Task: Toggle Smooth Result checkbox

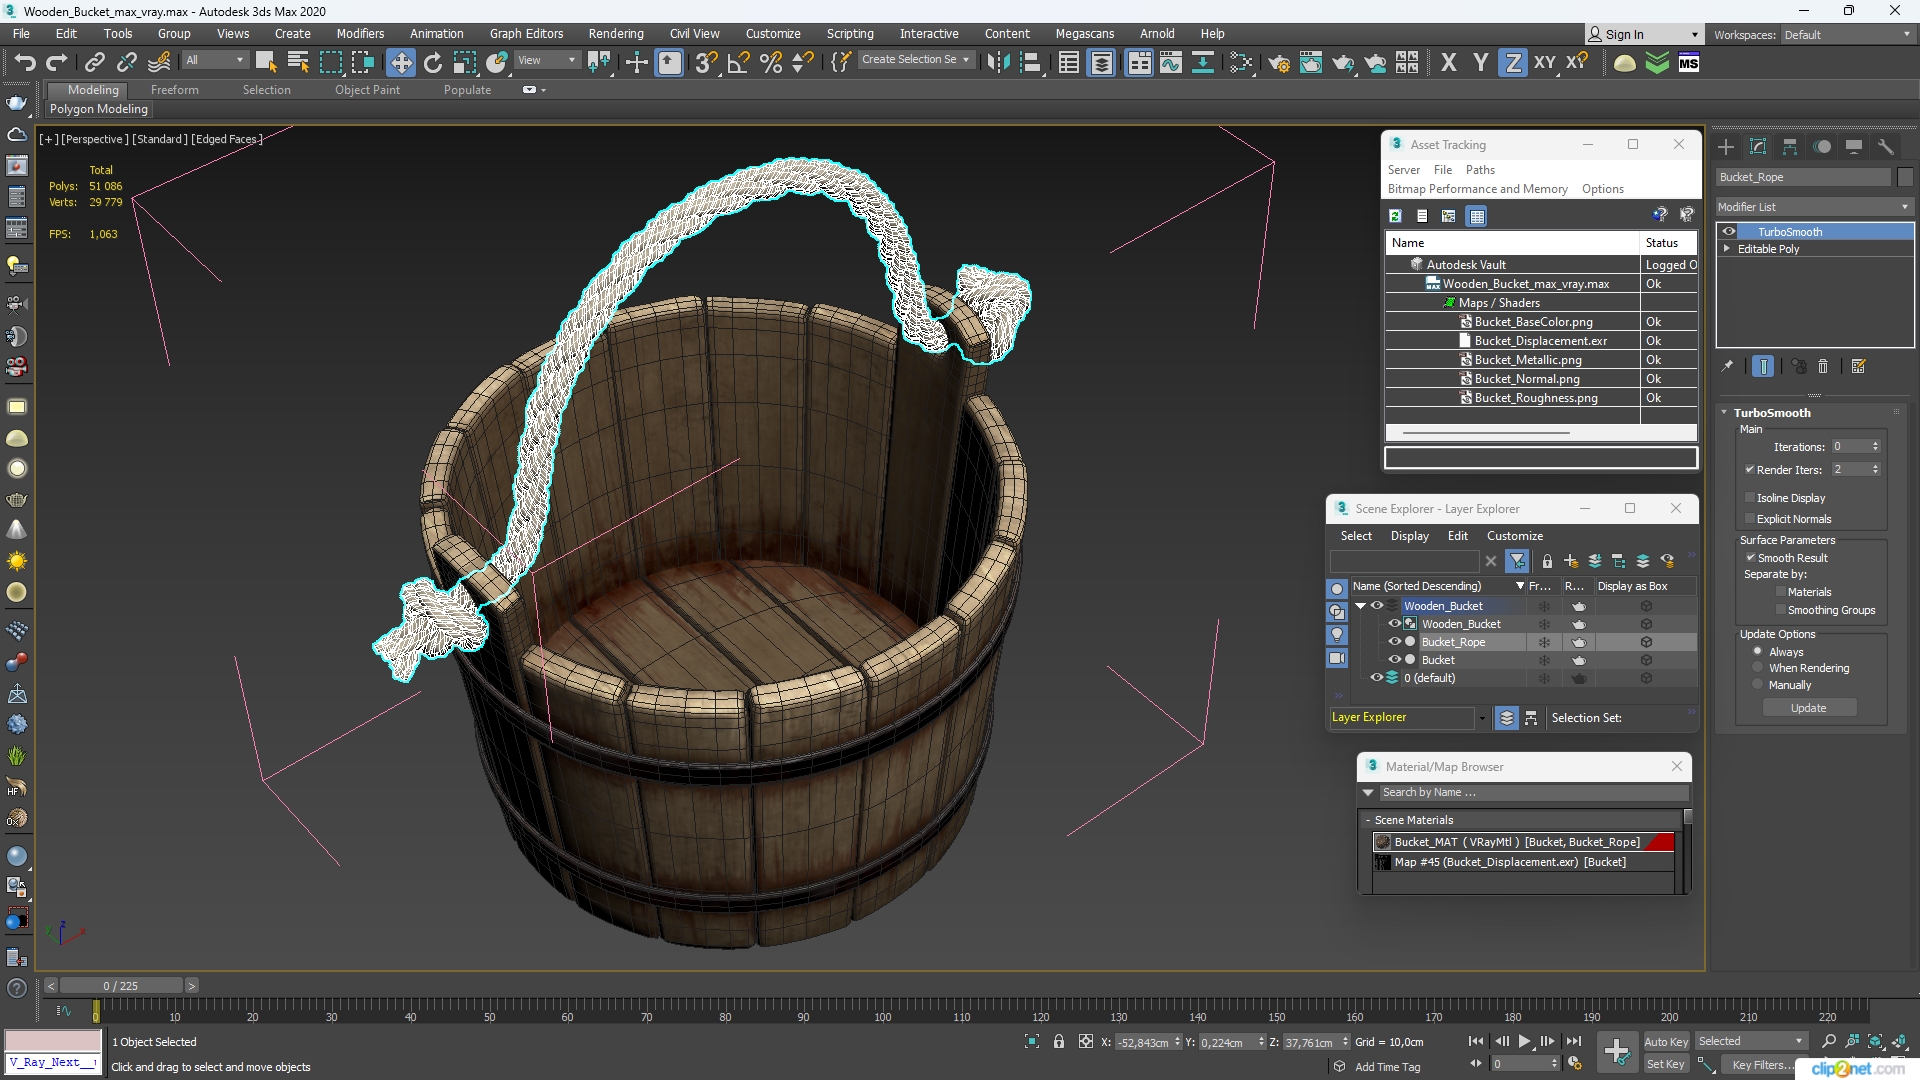Action: click(x=1751, y=558)
